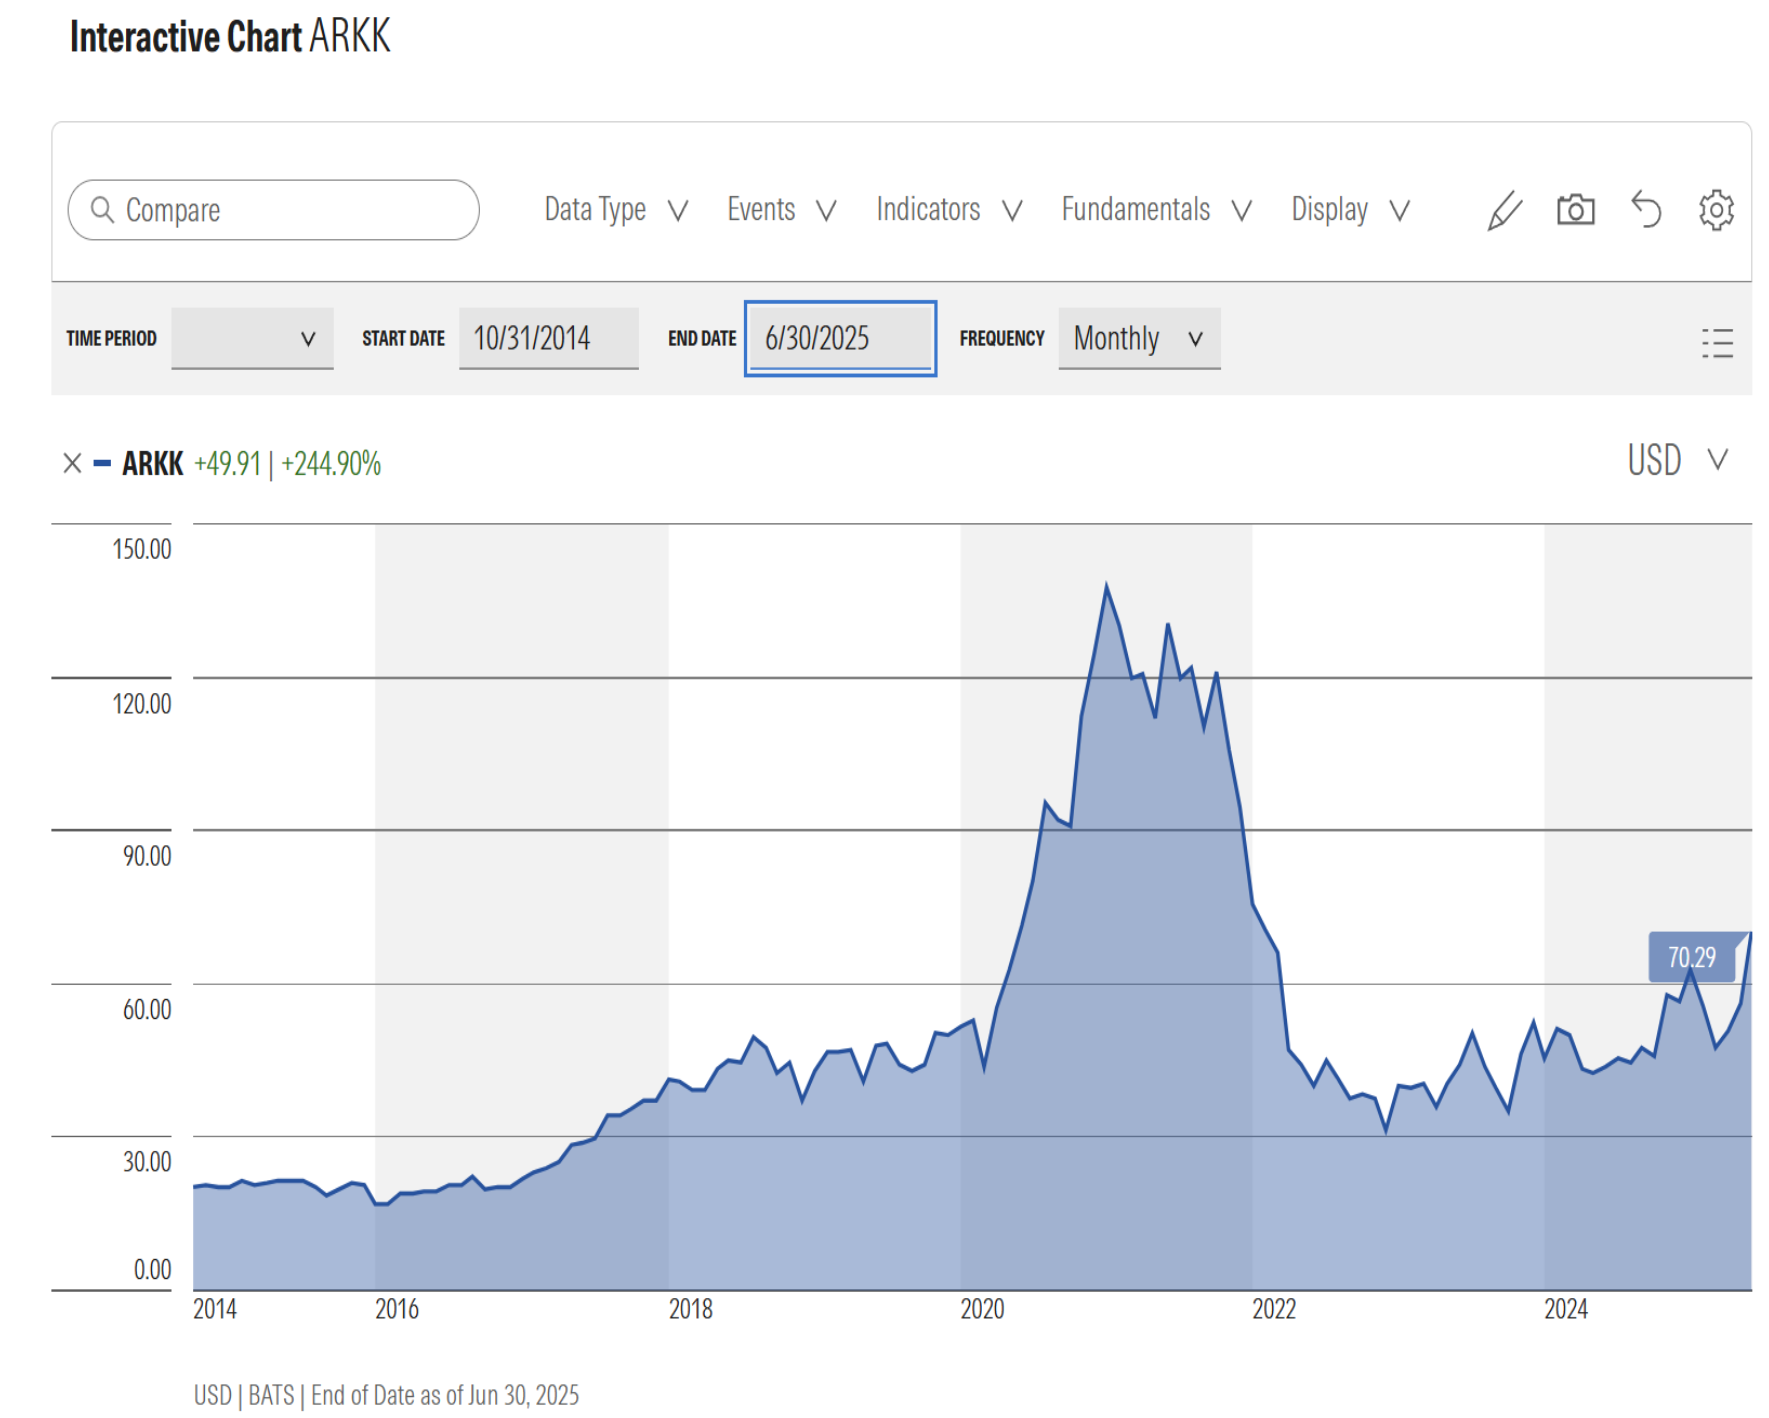Change the Monthly frequency dropdown
This screenshot has height=1418, width=1769.
pyautogui.click(x=1138, y=339)
